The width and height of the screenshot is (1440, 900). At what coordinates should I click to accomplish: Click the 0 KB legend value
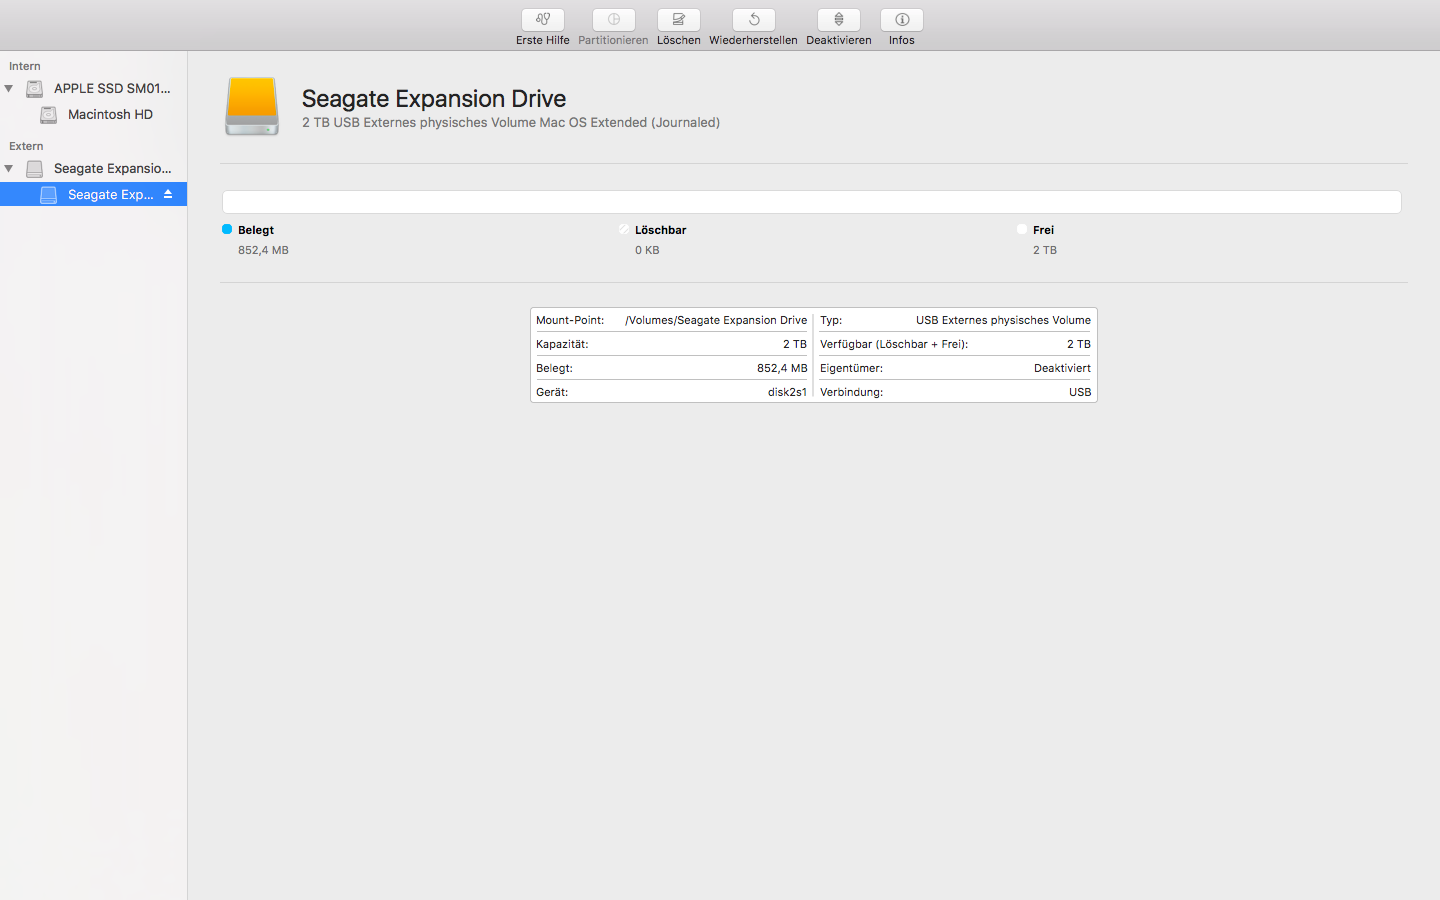coord(647,250)
